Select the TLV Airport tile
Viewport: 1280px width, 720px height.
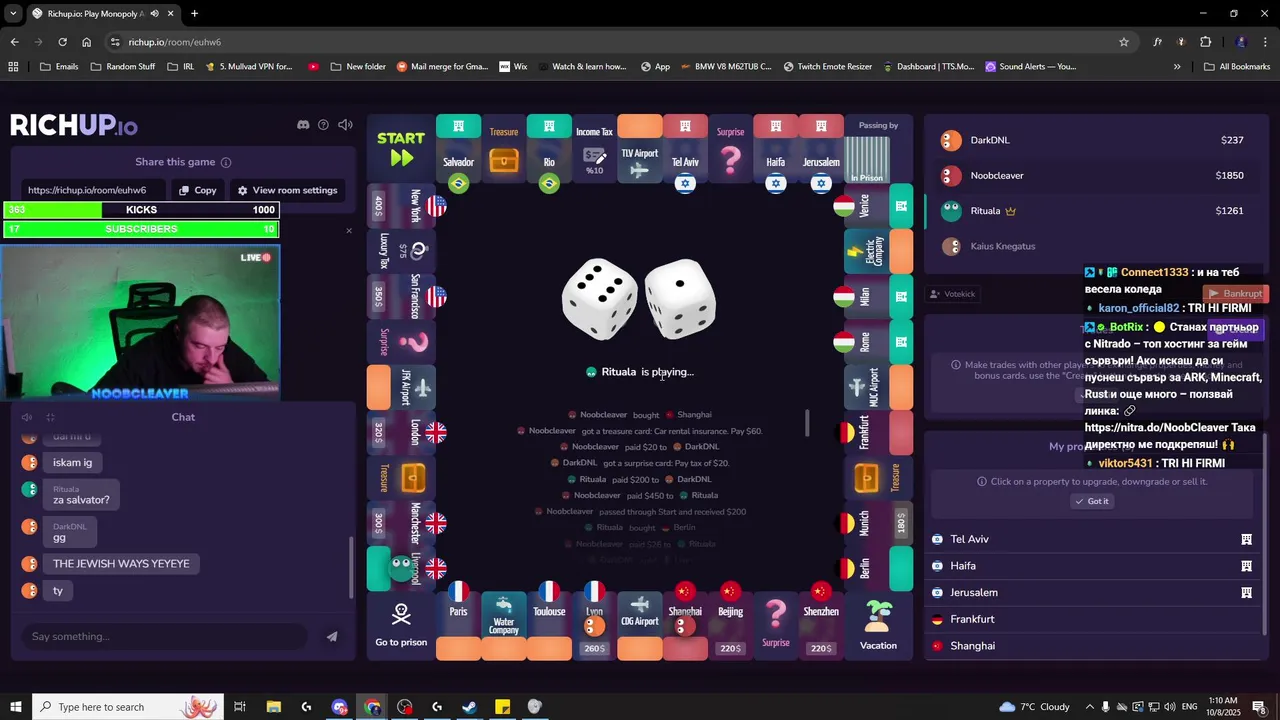pyautogui.click(x=640, y=150)
